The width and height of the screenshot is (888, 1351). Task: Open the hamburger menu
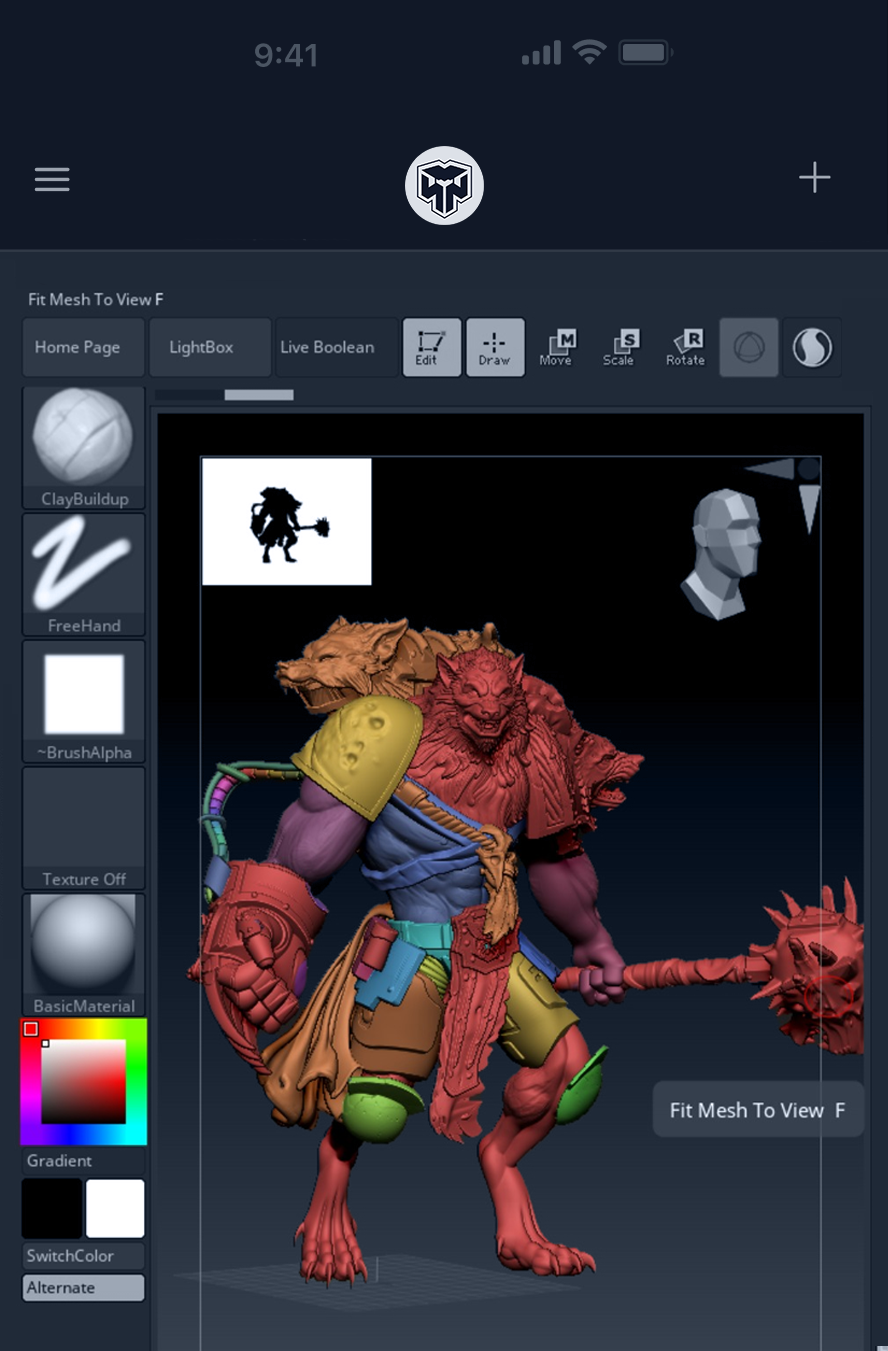[x=52, y=179]
